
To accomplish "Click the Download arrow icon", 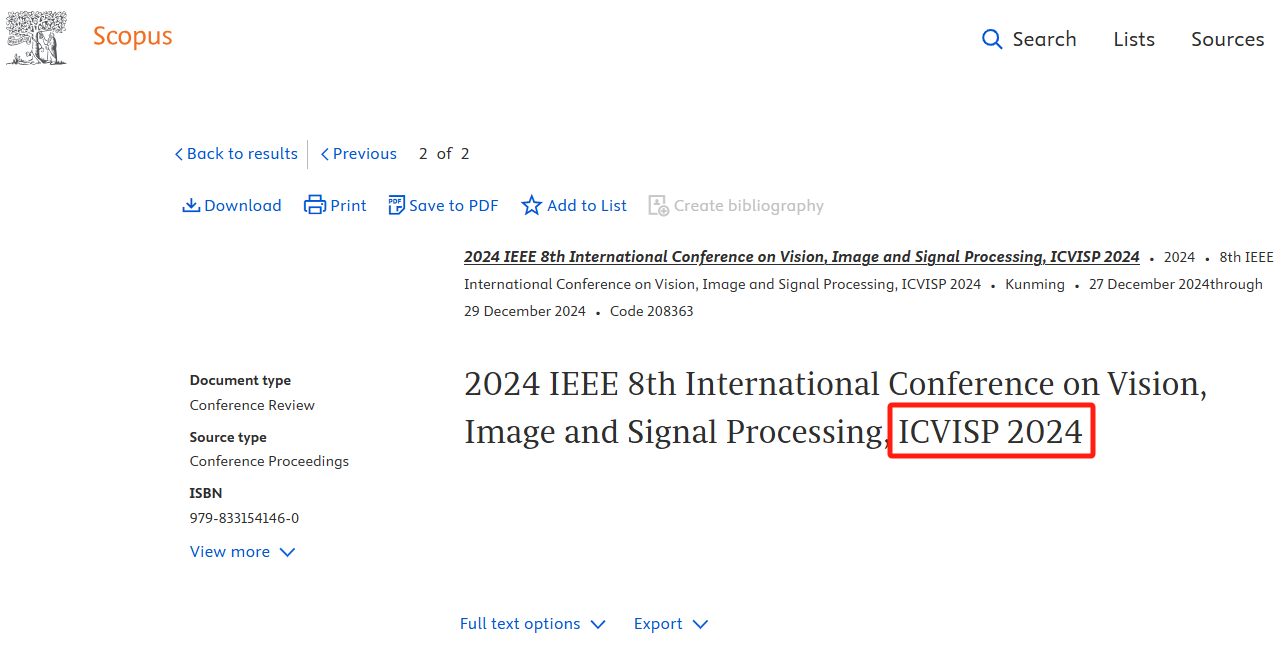I will click(x=191, y=206).
